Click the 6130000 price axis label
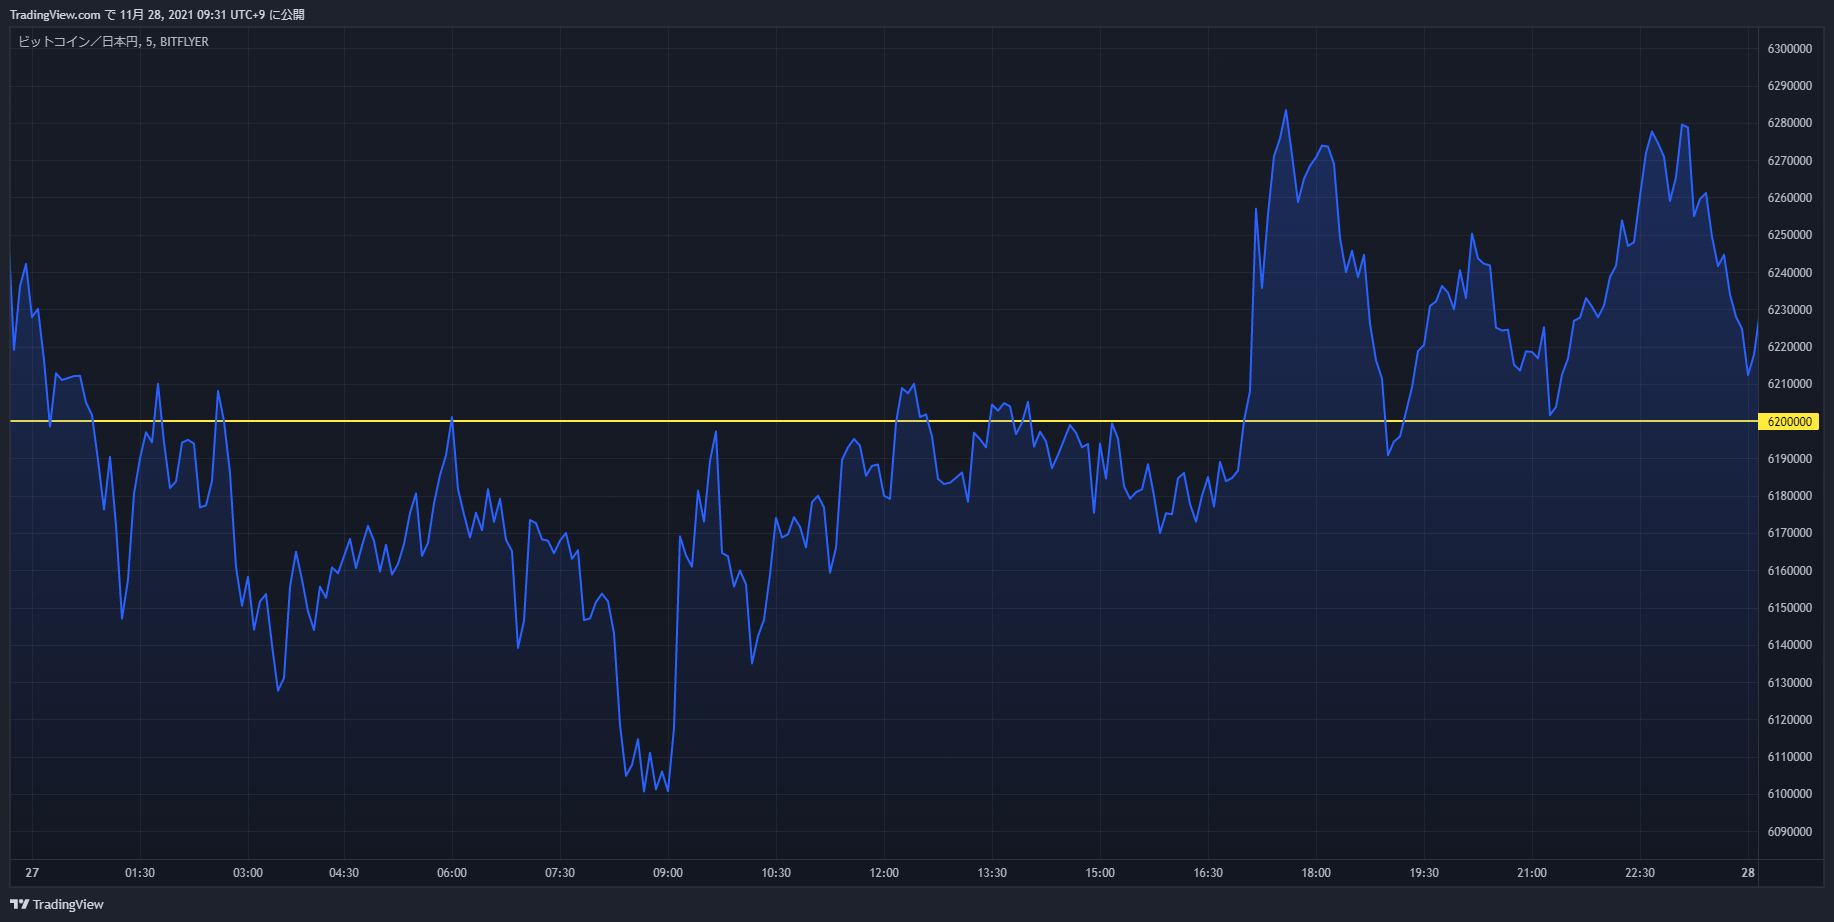The height and width of the screenshot is (922, 1834). click(1790, 683)
